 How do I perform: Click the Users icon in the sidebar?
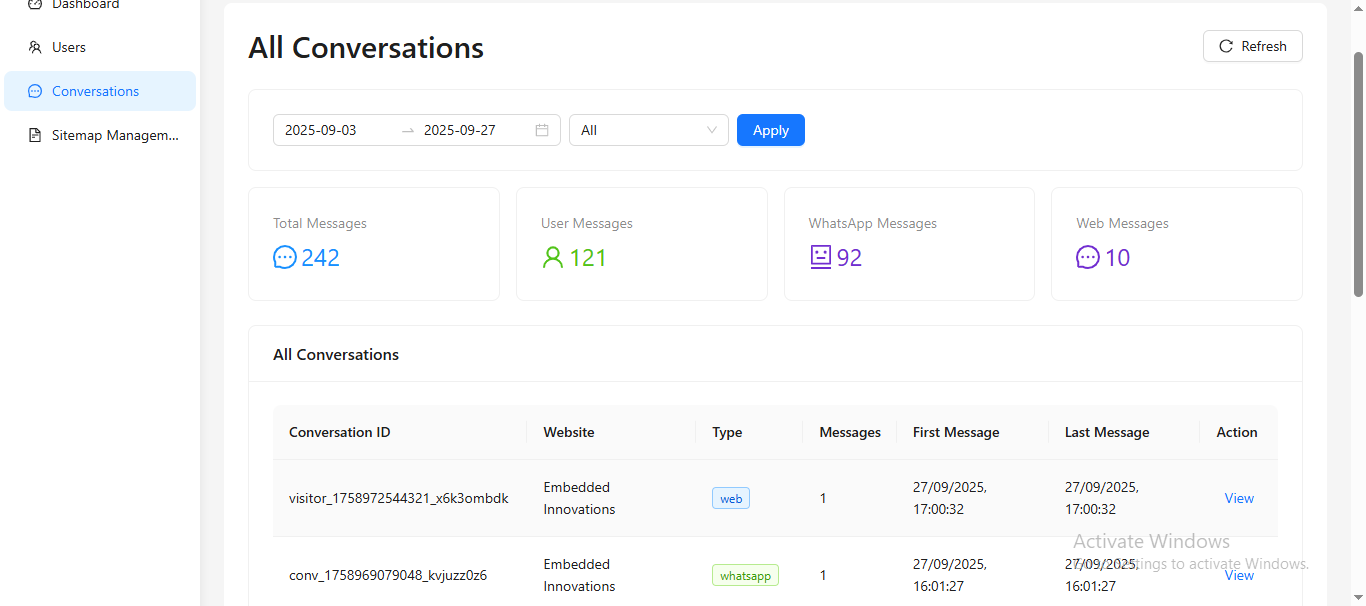click(34, 47)
